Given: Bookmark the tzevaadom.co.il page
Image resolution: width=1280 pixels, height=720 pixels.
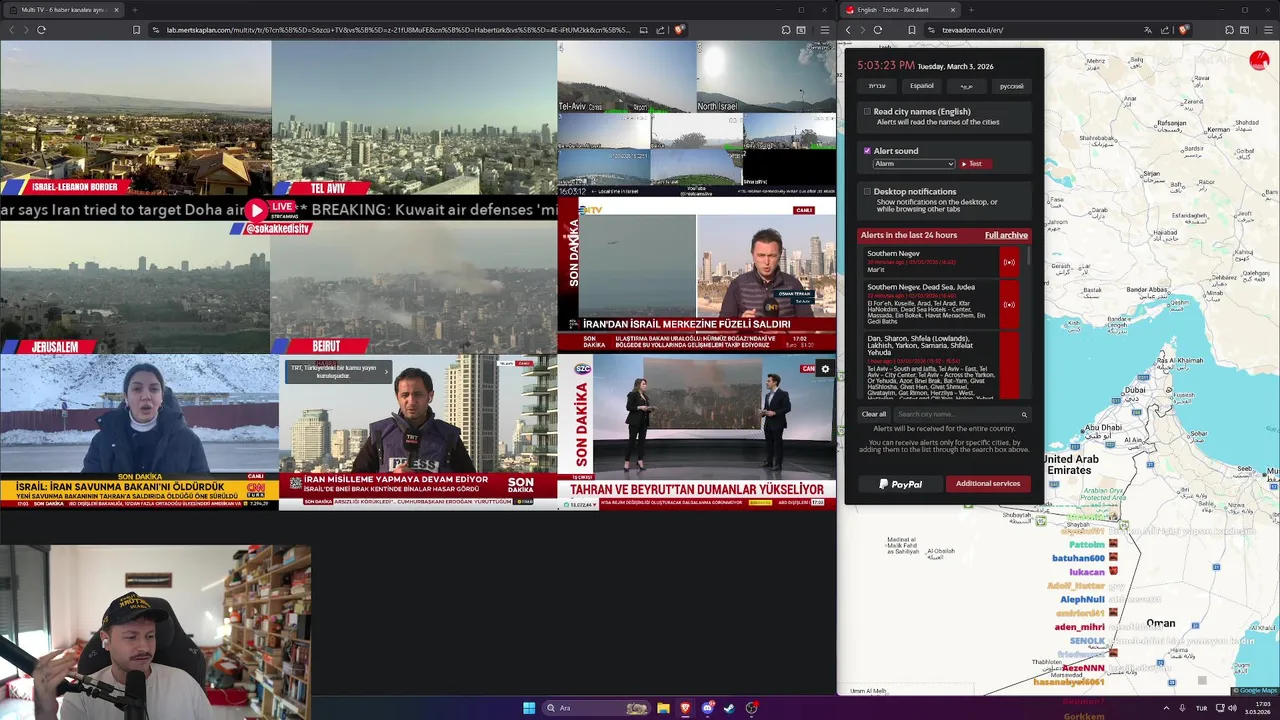Looking at the screenshot, I should click(x=911, y=30).
